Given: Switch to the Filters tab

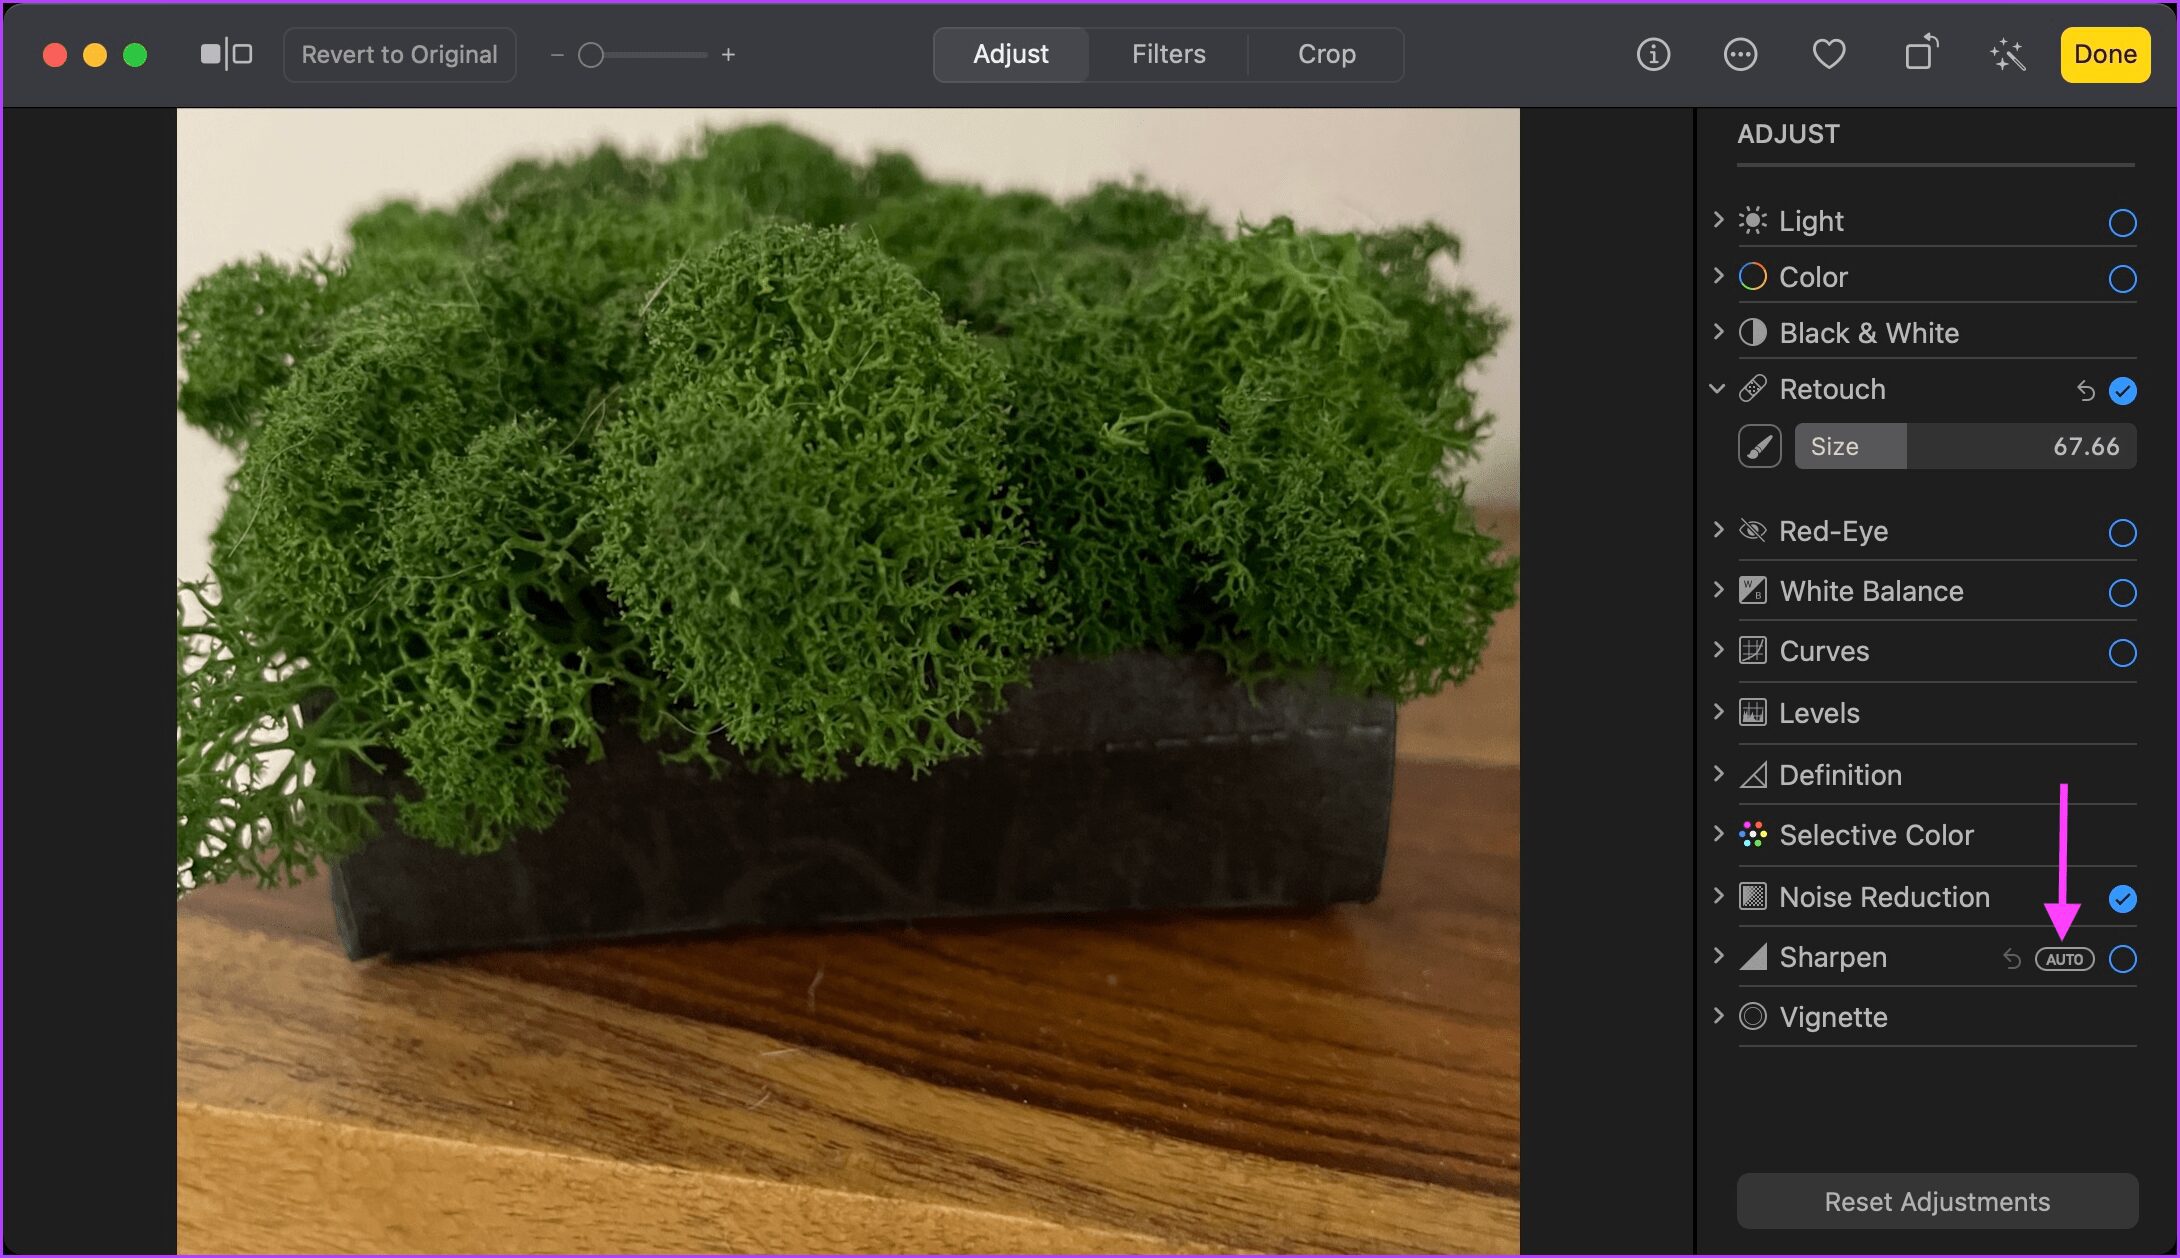Looking at the screenshot, I should tap(1169, 54).
